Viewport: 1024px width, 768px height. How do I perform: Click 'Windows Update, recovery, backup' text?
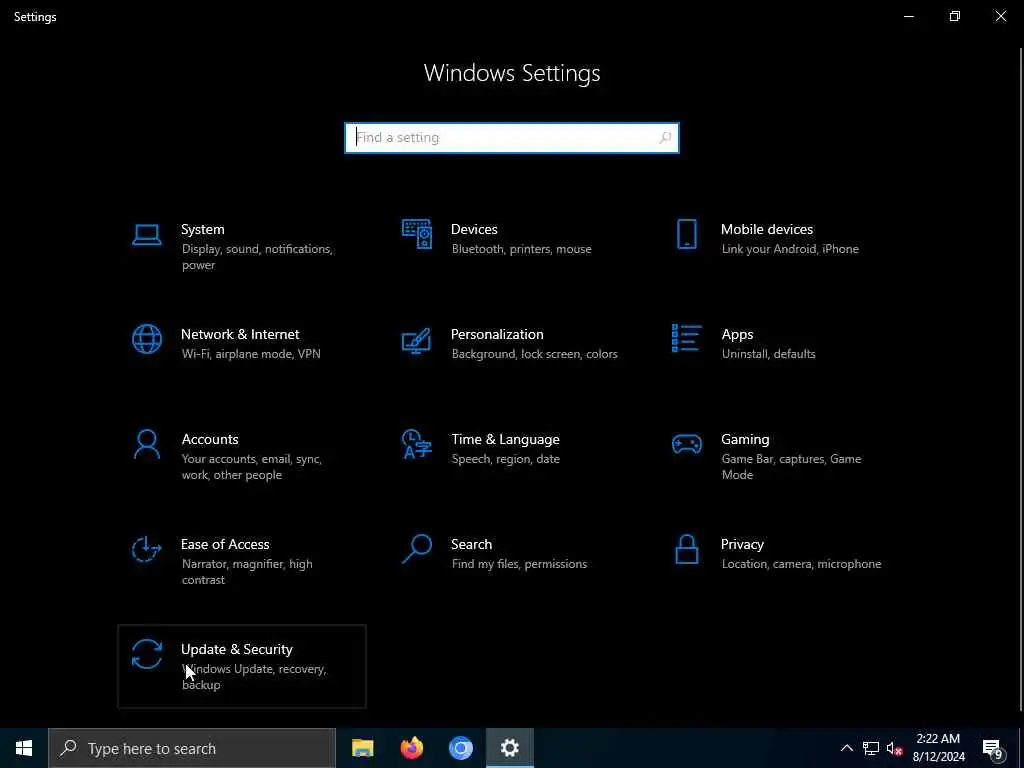pos(254,677)
